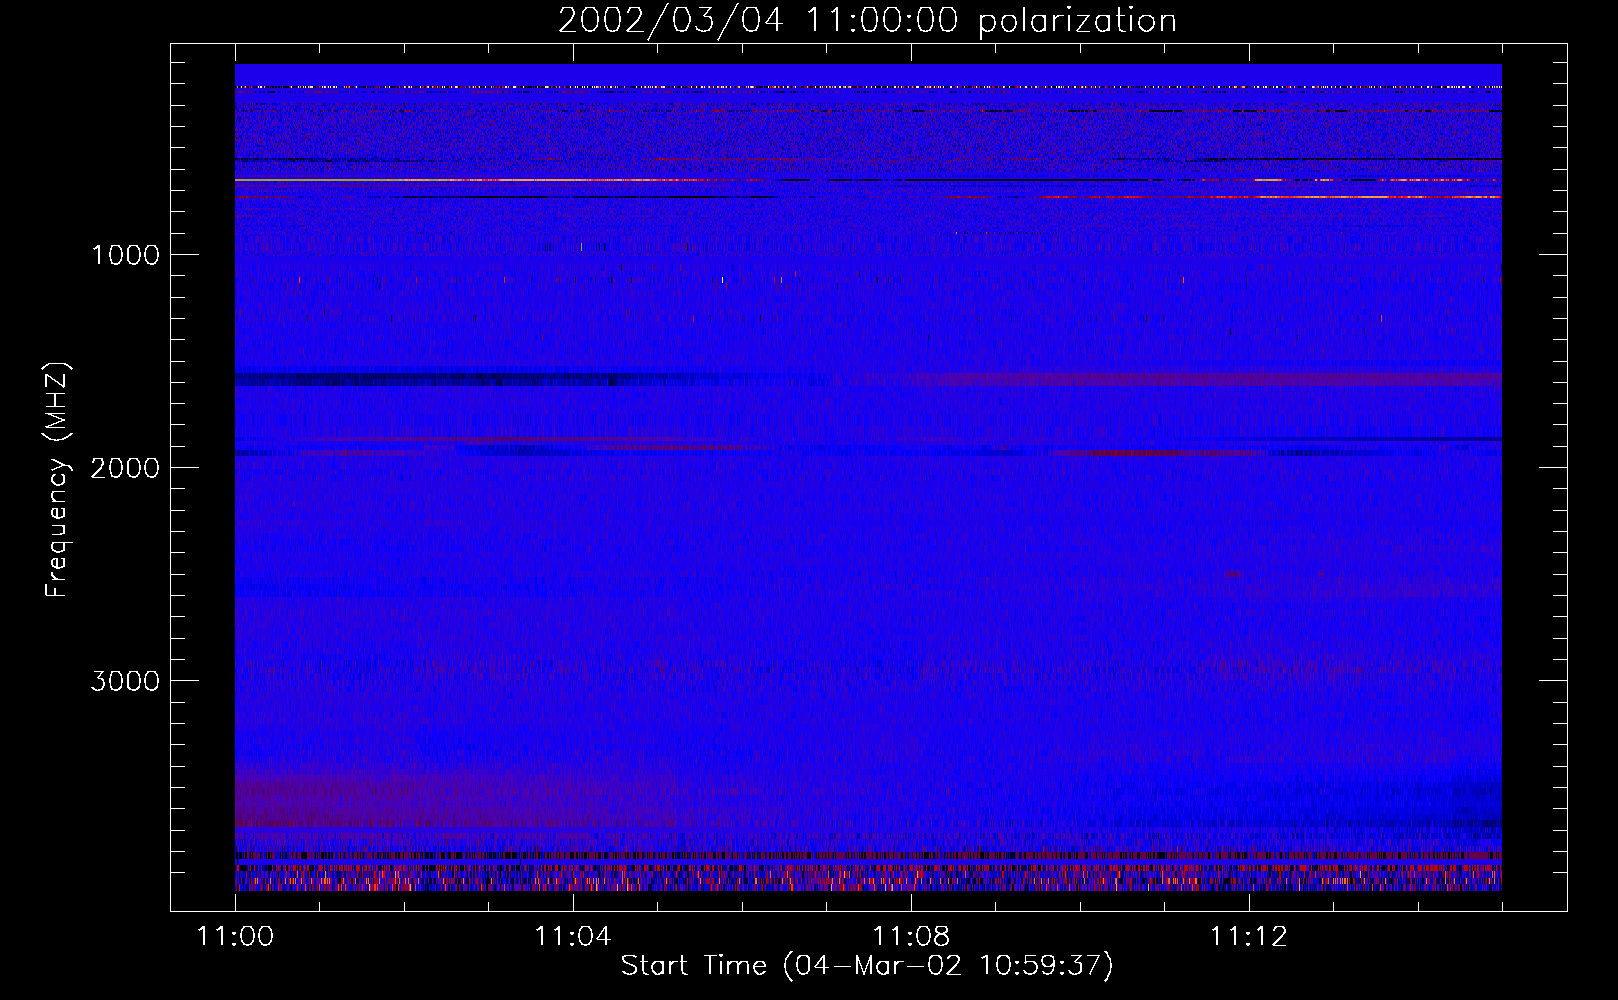Click the 3000 frequency tick label
1618x1000 pixels.
point(125,681)
